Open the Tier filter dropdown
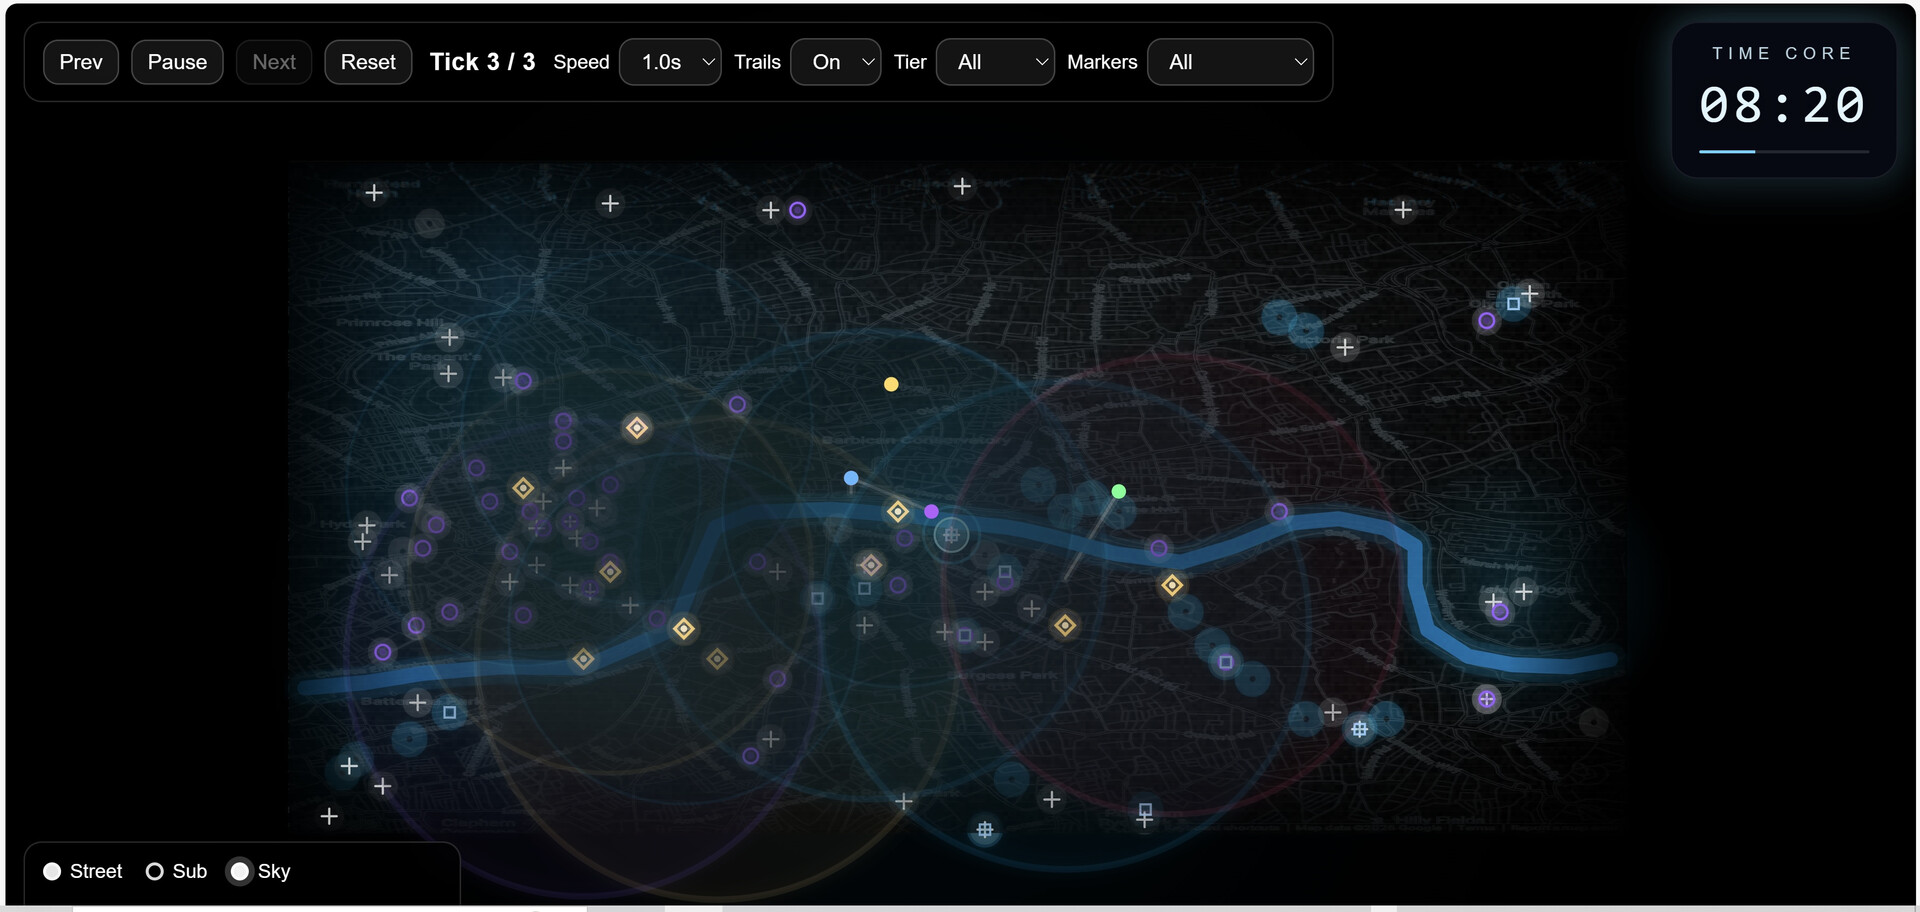Viewport: 1920px width, 912px height. click(x=995, y=61)
